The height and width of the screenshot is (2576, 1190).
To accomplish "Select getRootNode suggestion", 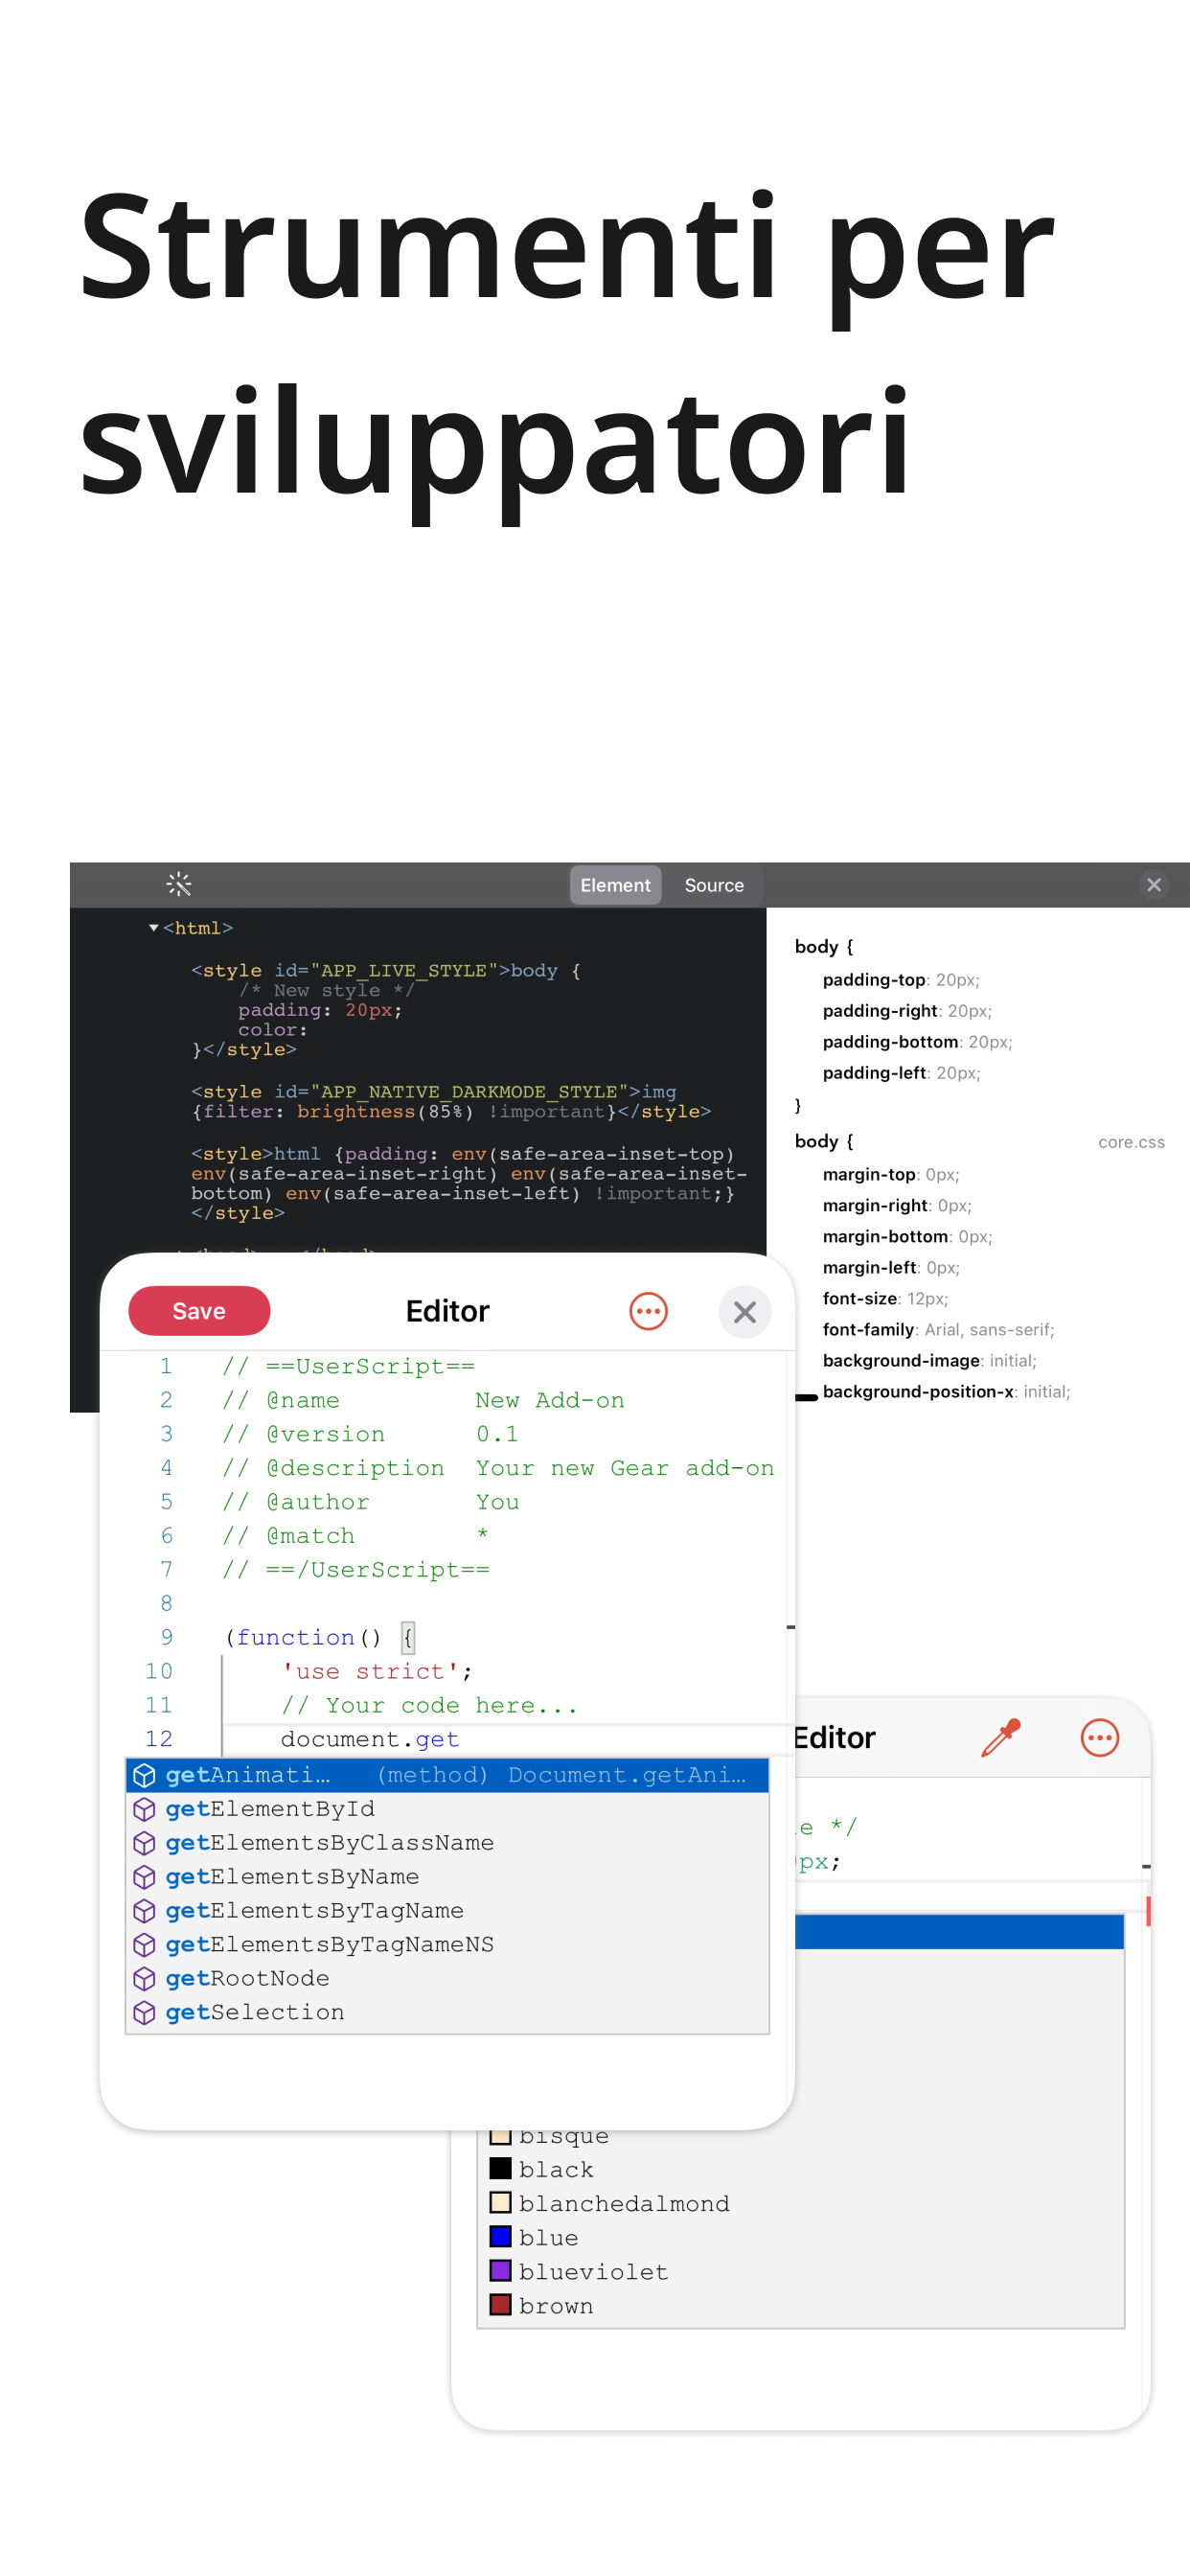I will (447, 1979).
